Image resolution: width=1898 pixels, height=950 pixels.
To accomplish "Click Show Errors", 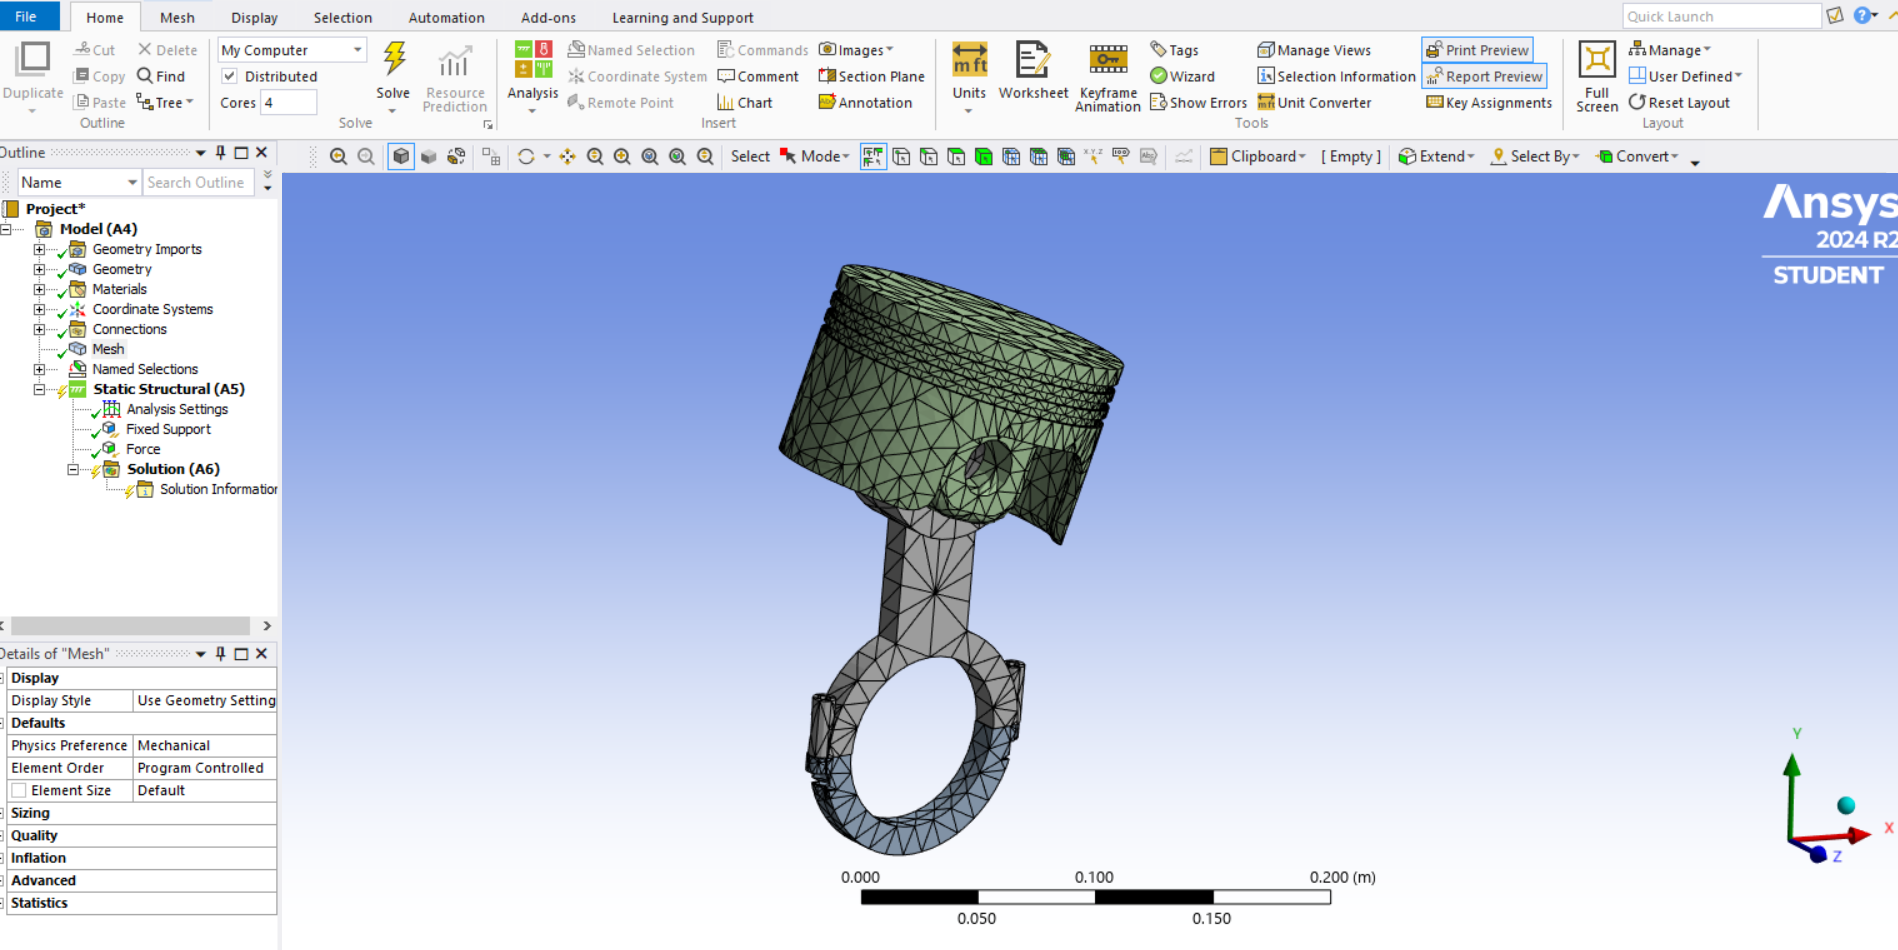I will (x=1198, y=103).
